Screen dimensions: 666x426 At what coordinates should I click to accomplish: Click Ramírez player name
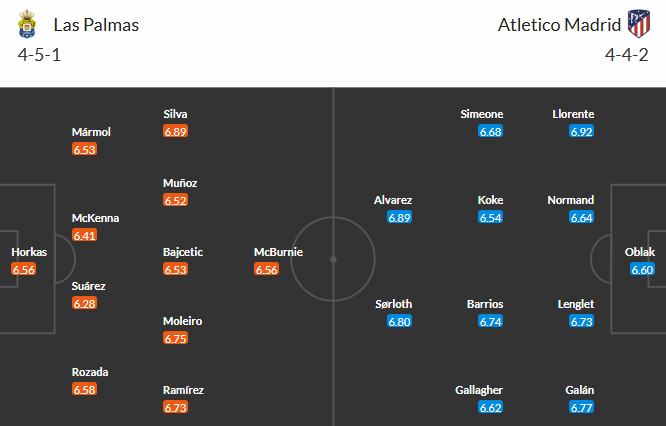coord(183,390)
